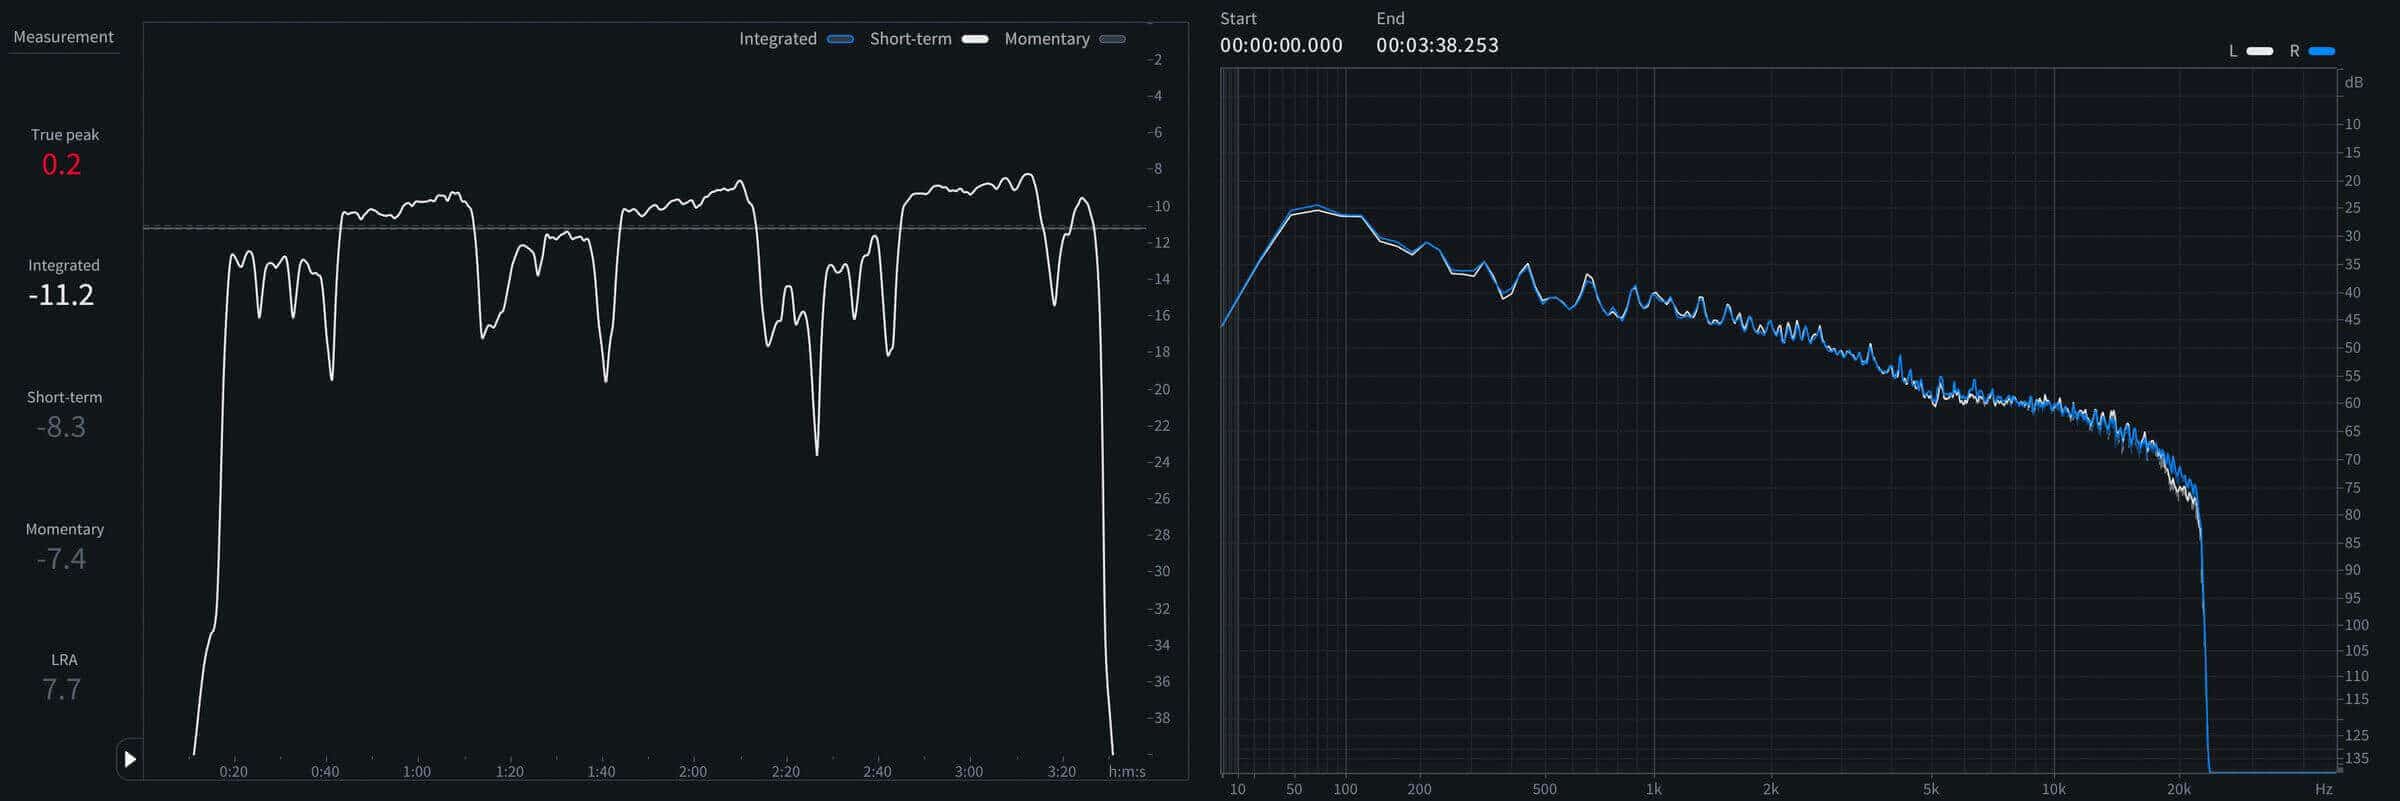Click the h:m:s time unit label
2400x801 pixels.
(1127, 772)
